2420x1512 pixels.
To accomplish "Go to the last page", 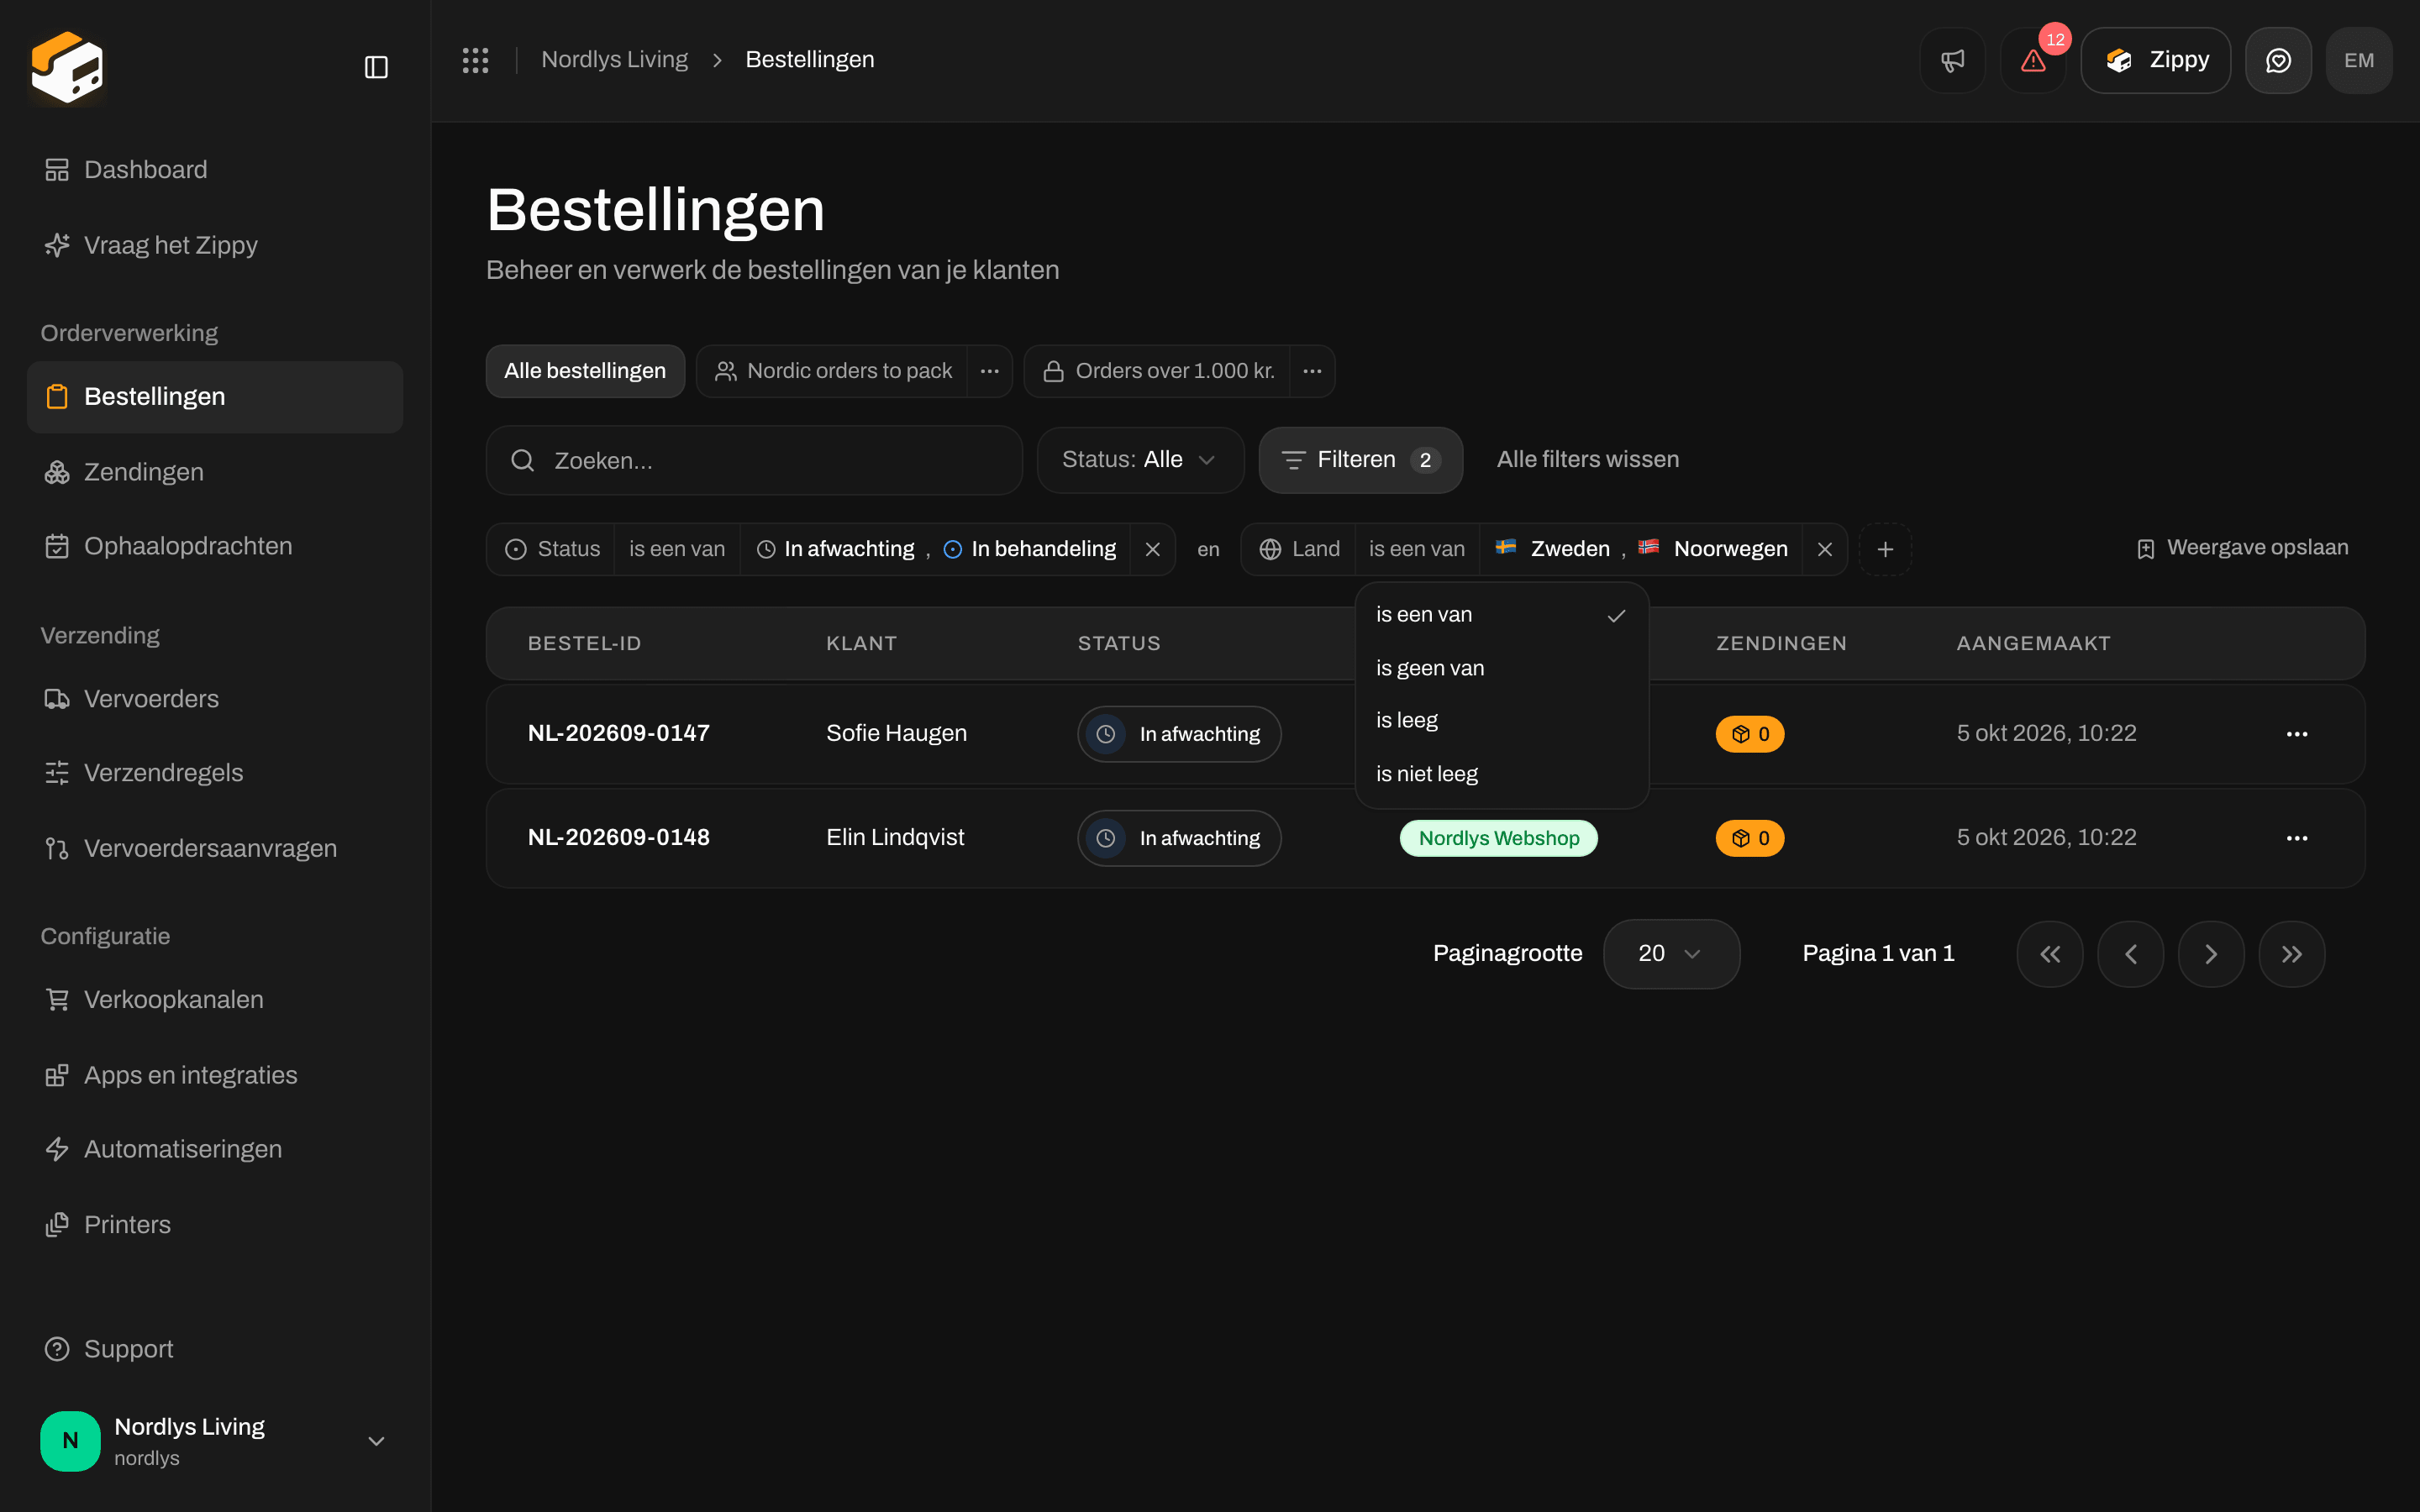I will click(x=2291, y=954).
